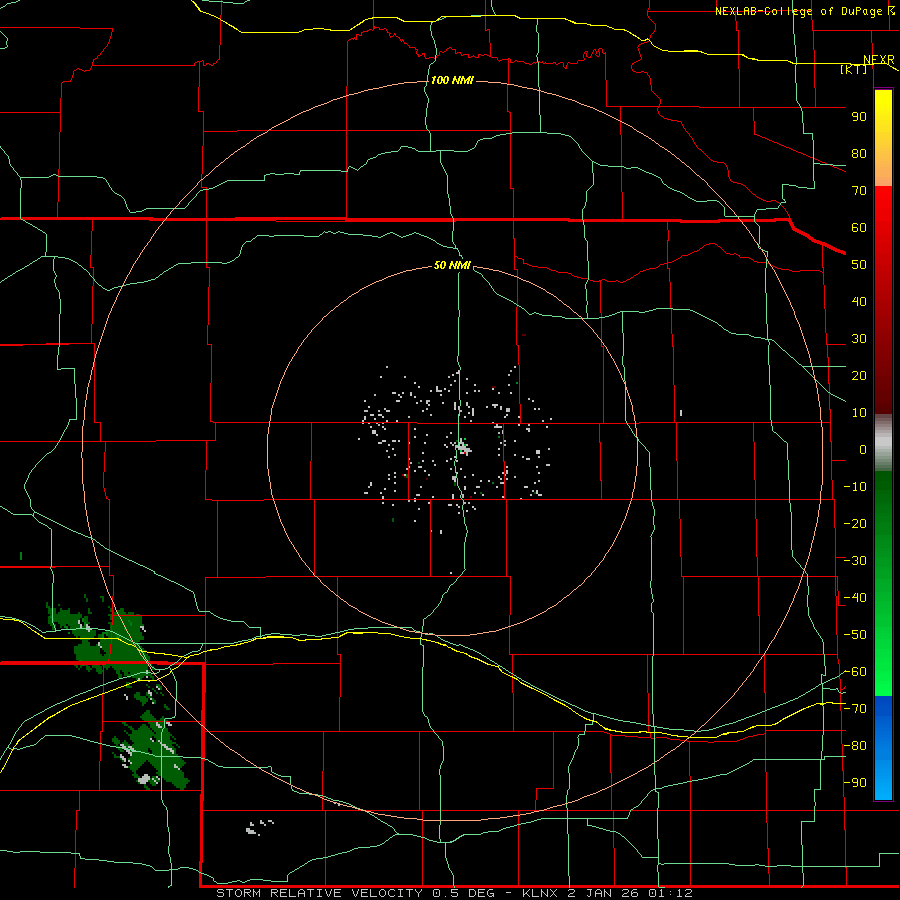The height and width of the screenshot is (900, 900).
Task: Click the -30 knot scale label
Action: 855,561
